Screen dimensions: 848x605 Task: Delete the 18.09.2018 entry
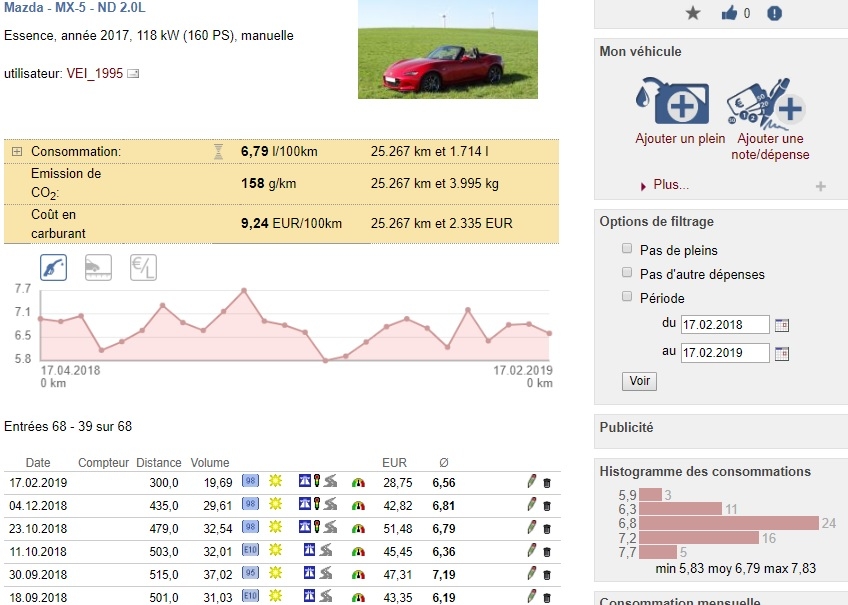click(x=547, y=598)
